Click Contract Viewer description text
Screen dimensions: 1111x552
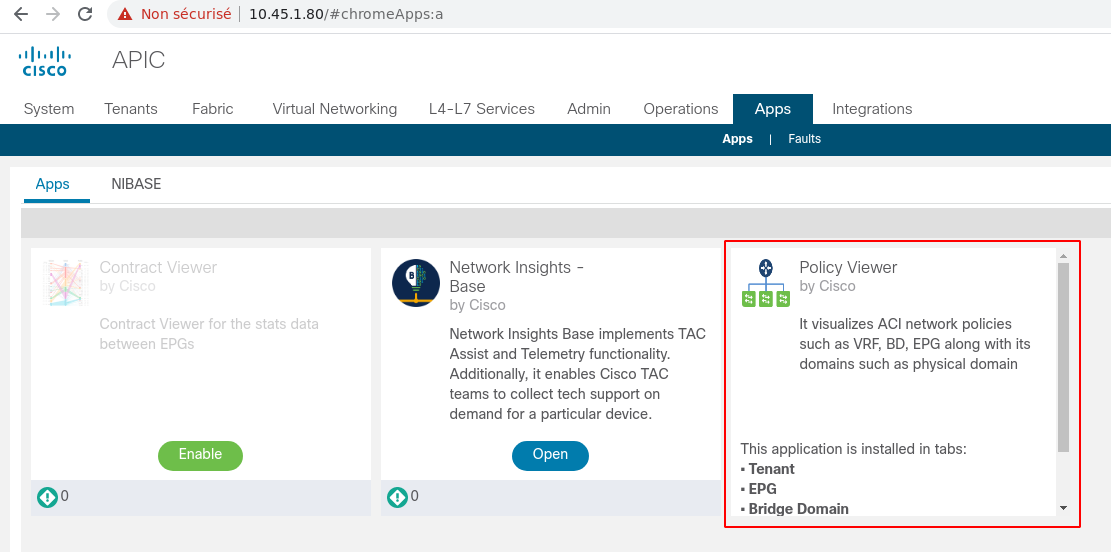[x=209, y=334]
